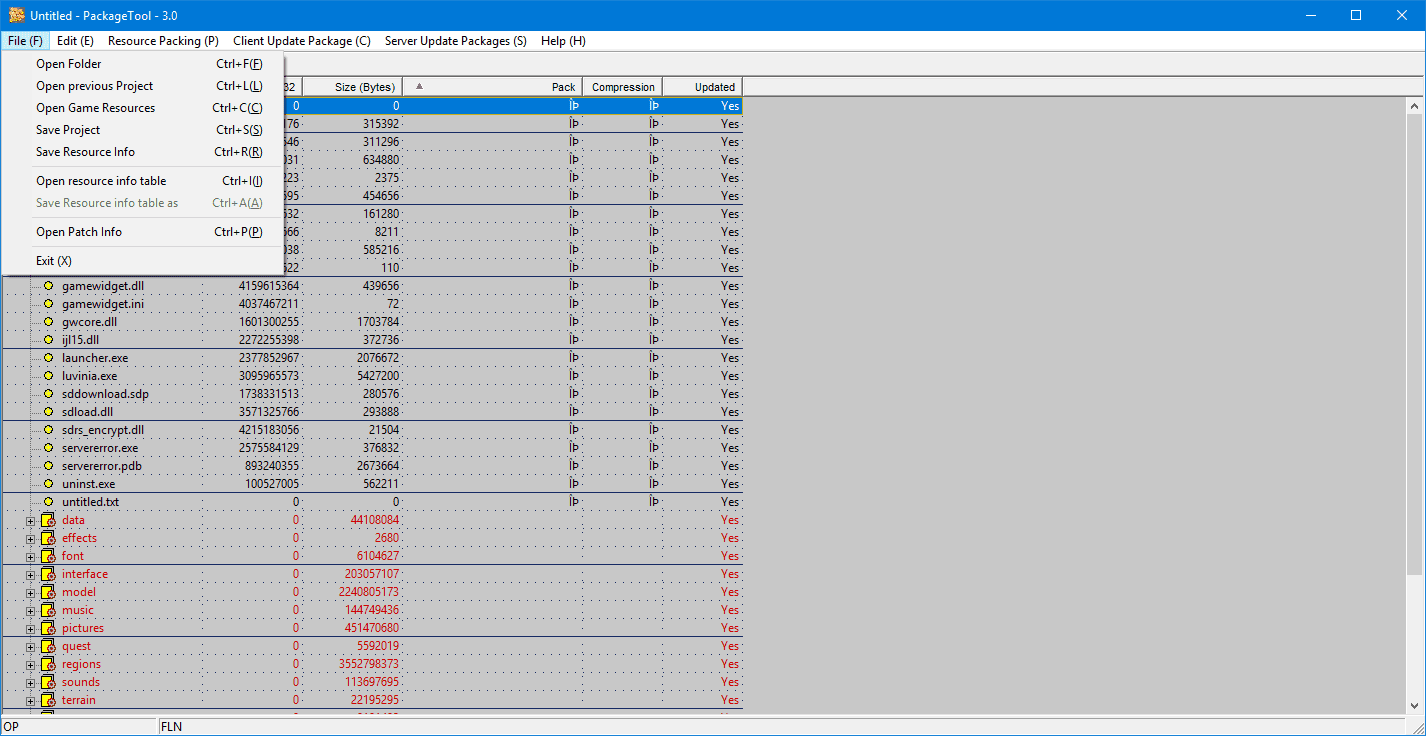Sort by the Size (Bytes) column header
This screenshot has width=1426, height=736.
pos(353,87)
